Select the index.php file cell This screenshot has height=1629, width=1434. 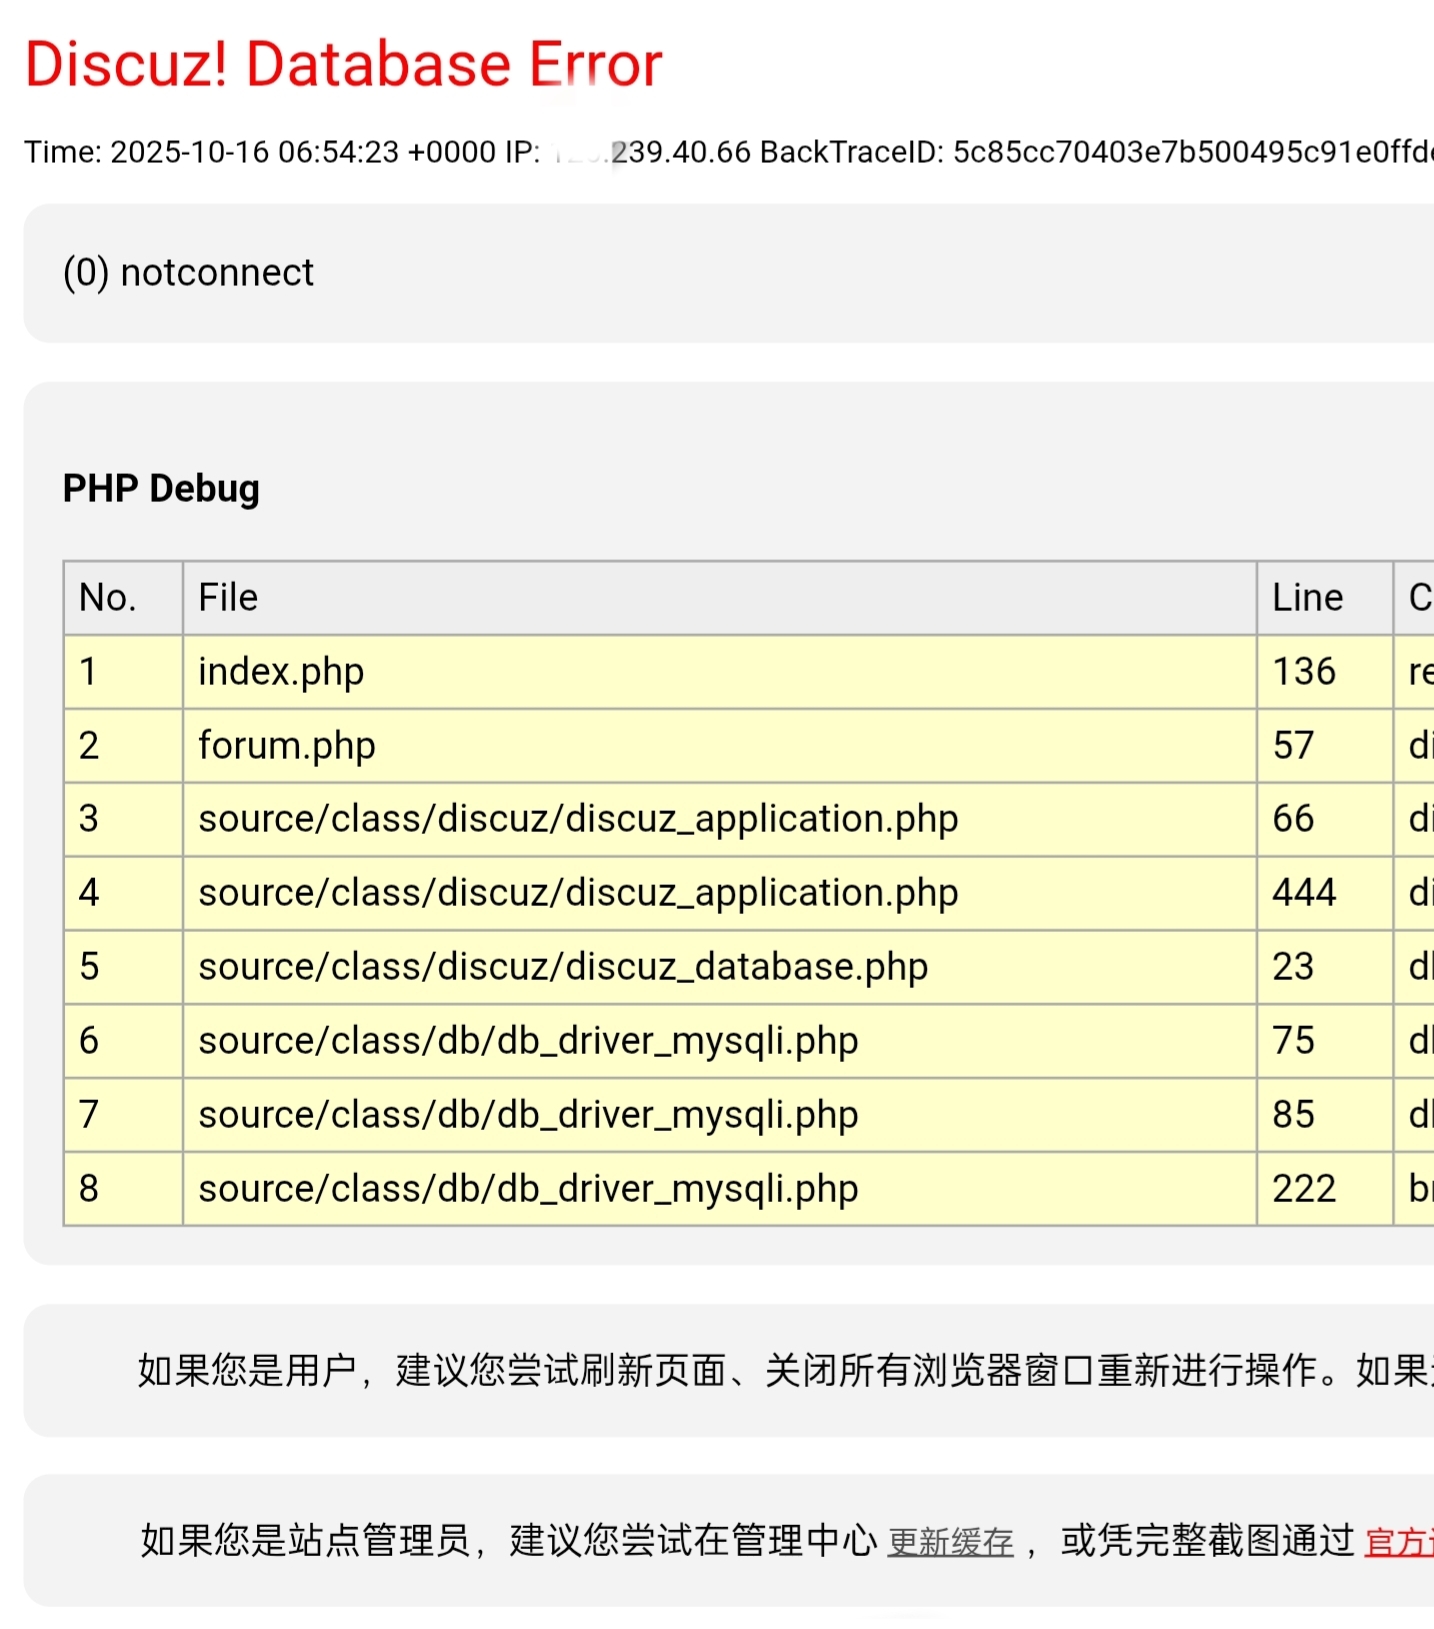tap(281, 672)
